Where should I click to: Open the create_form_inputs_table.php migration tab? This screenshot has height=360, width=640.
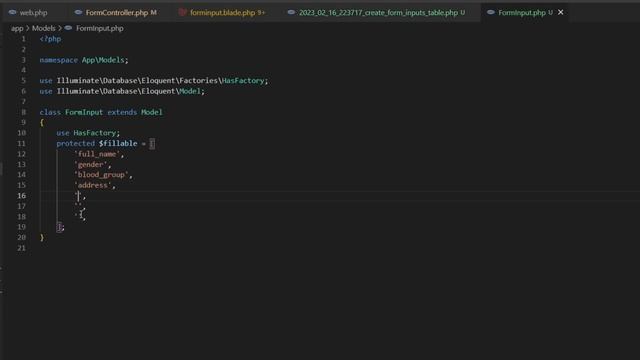click(x=378, y=13)
